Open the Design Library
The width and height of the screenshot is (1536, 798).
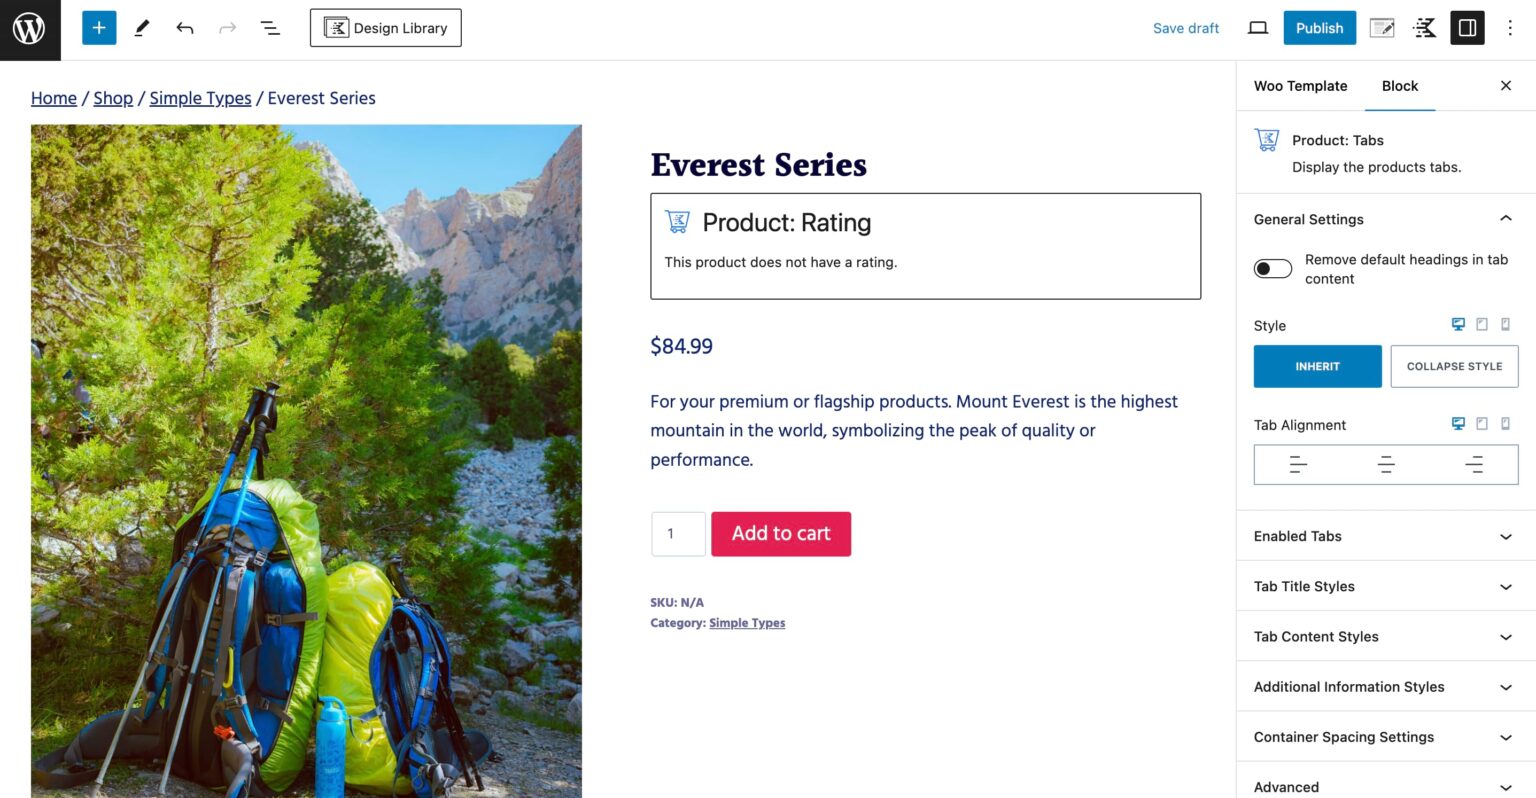(385, 28)
